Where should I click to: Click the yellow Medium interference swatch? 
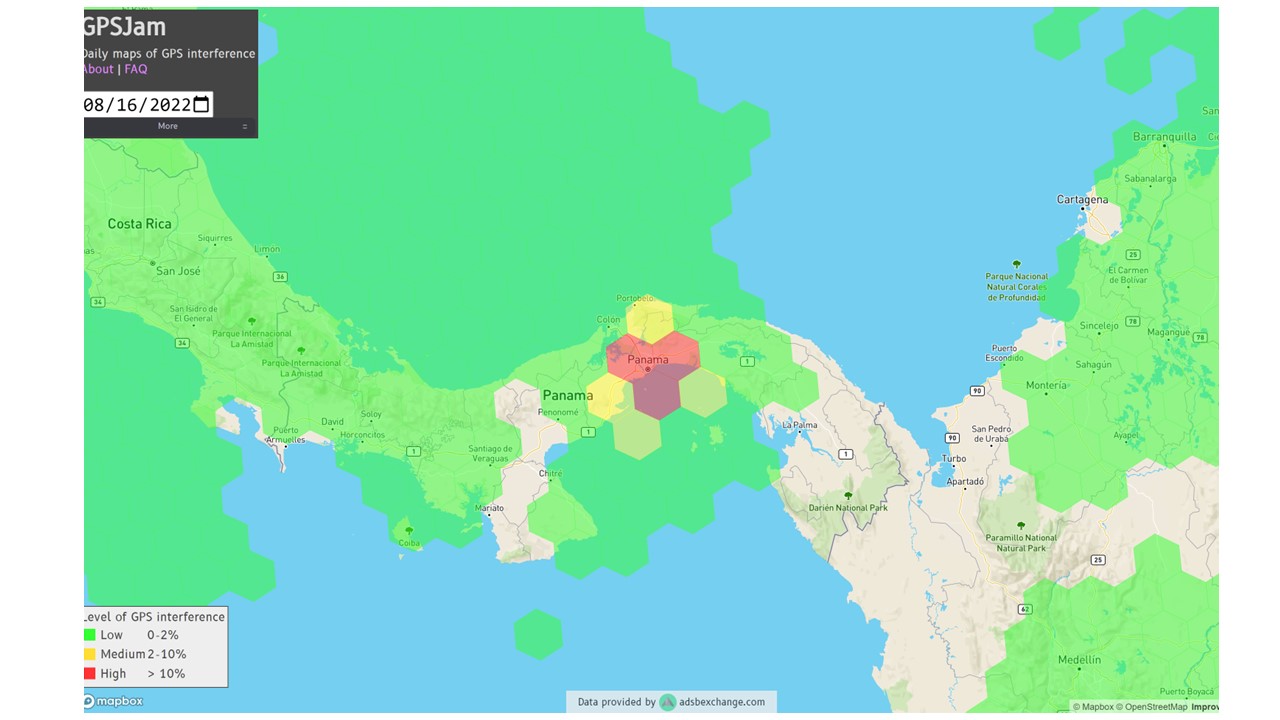(91, 654)
